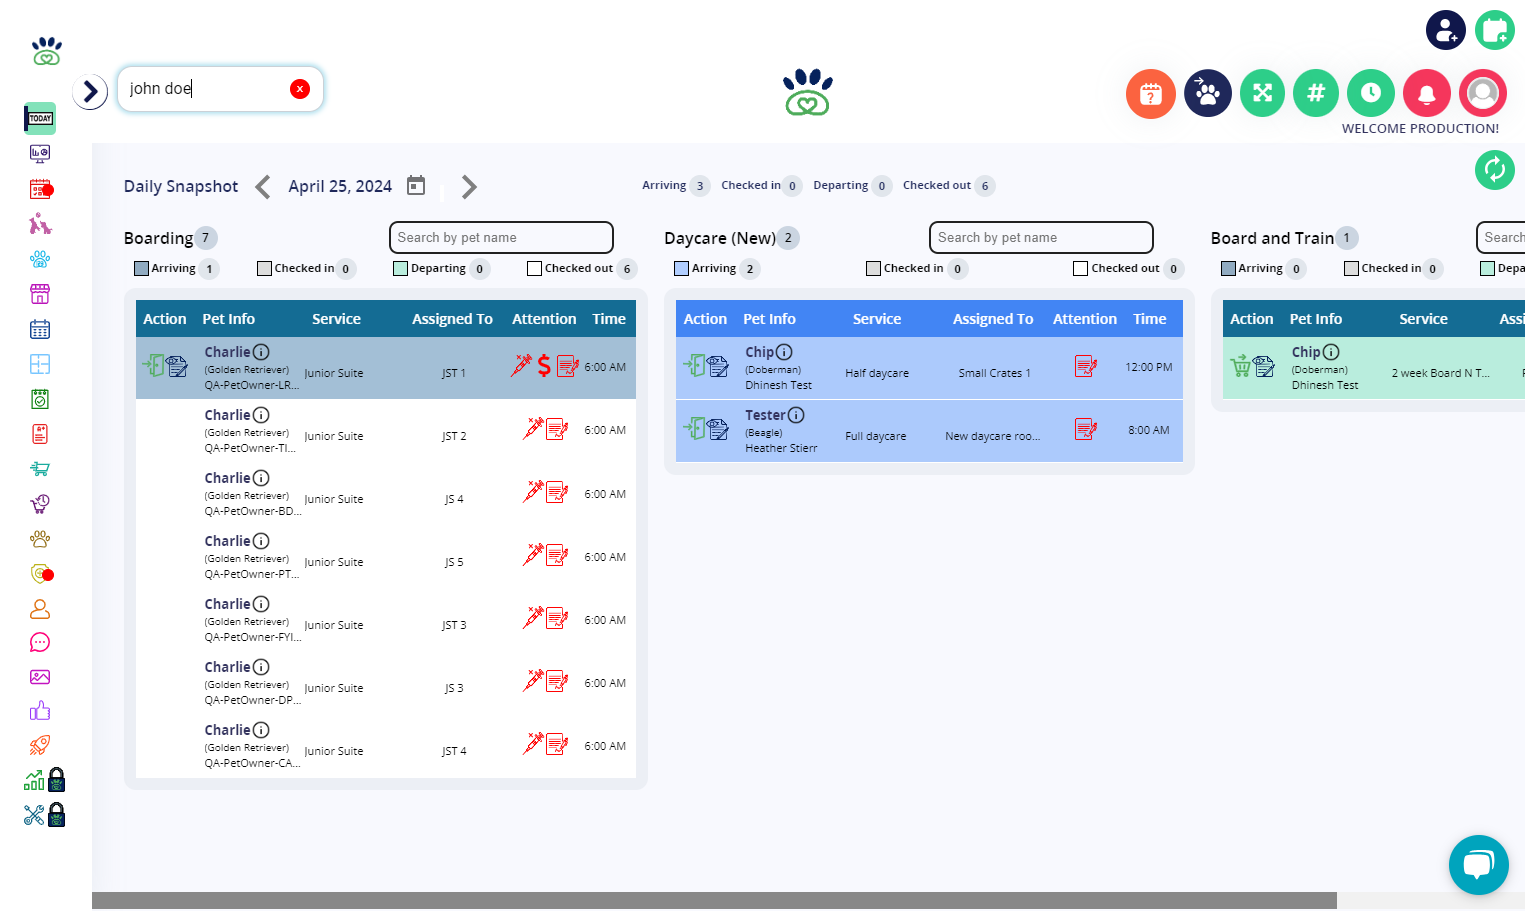Open the rocket icon in the sidebar

pos(40,745)
